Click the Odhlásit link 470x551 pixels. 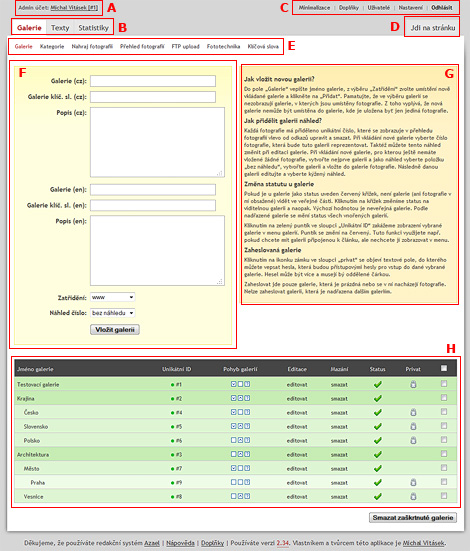(442, 7)
